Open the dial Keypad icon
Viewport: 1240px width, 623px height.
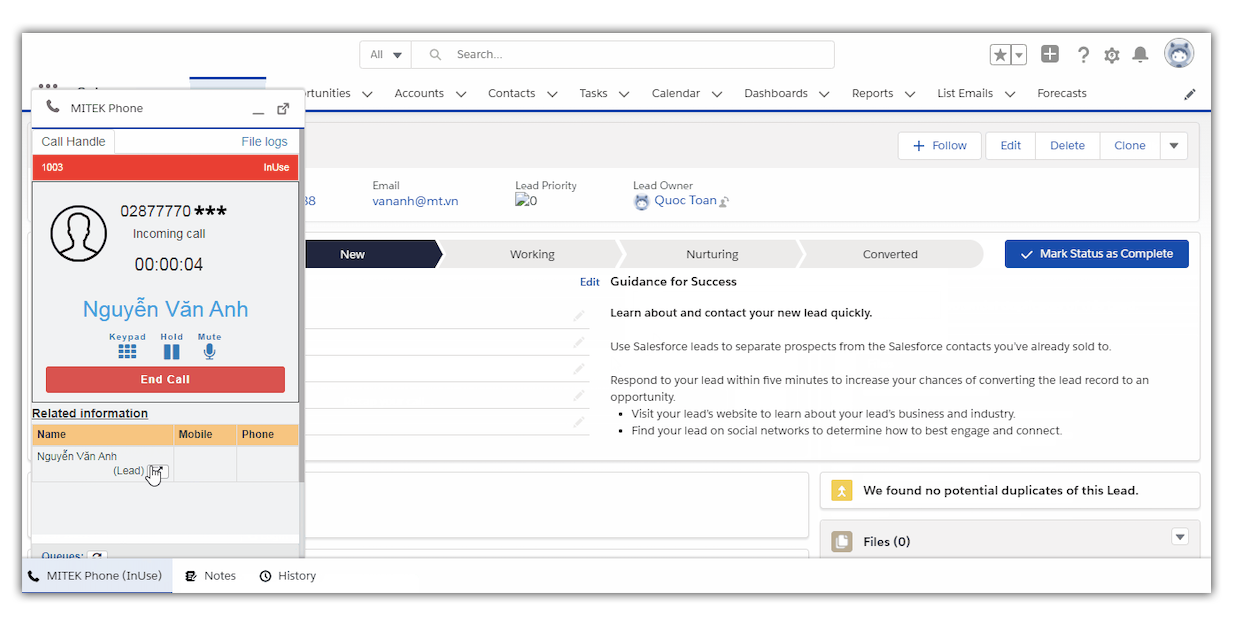click(x=127, y=351)
